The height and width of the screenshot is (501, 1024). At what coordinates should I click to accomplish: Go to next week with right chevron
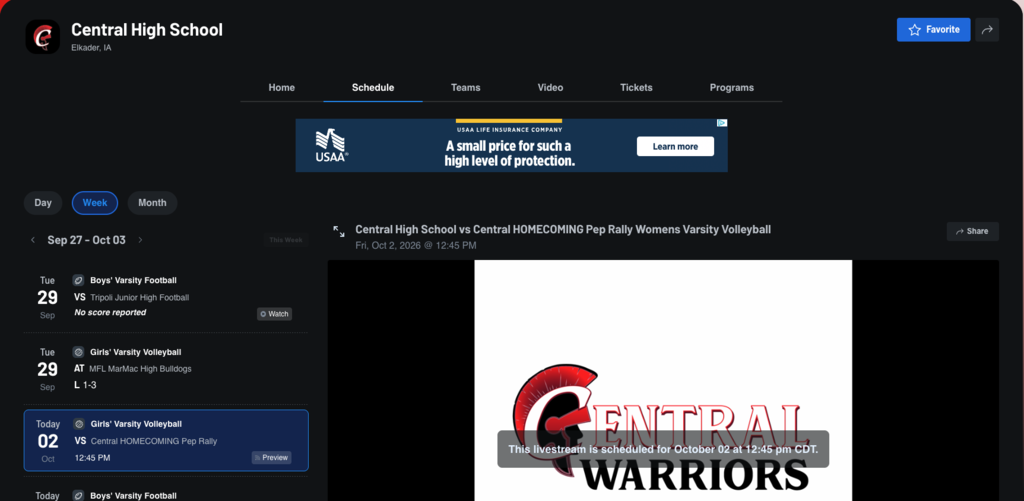140,240
